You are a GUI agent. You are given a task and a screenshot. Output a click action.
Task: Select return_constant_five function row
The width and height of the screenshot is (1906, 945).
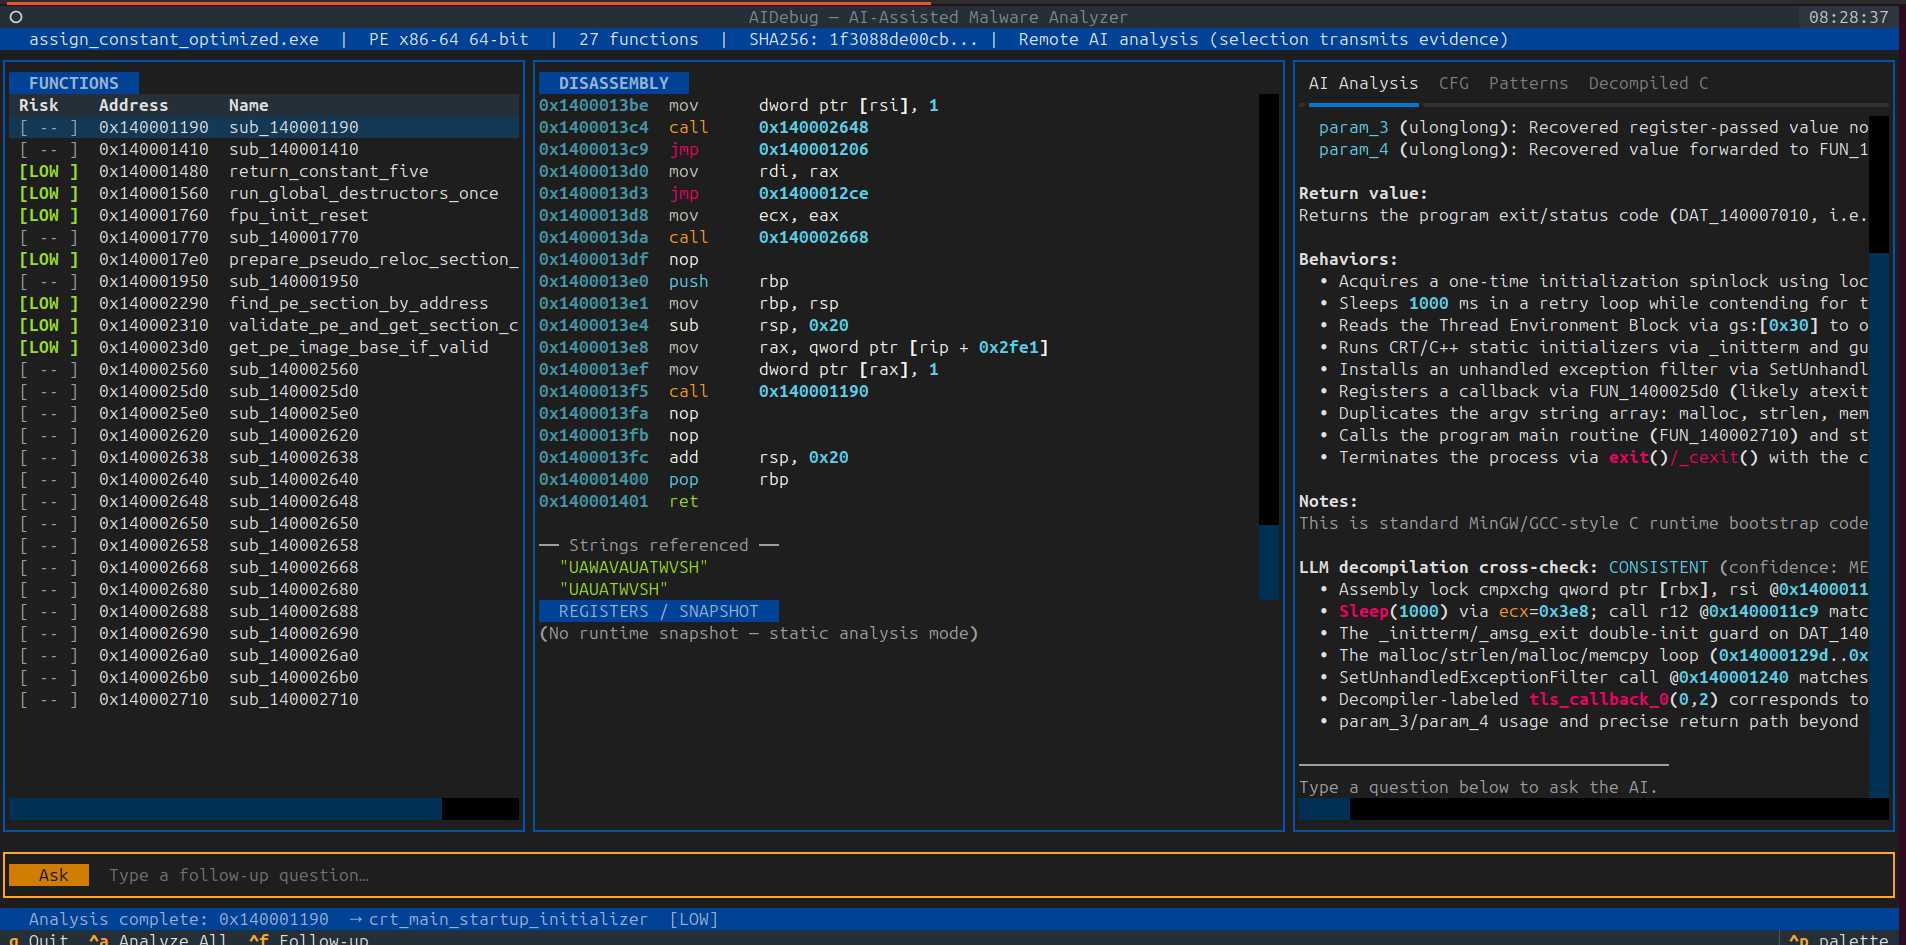pos(264,171)
